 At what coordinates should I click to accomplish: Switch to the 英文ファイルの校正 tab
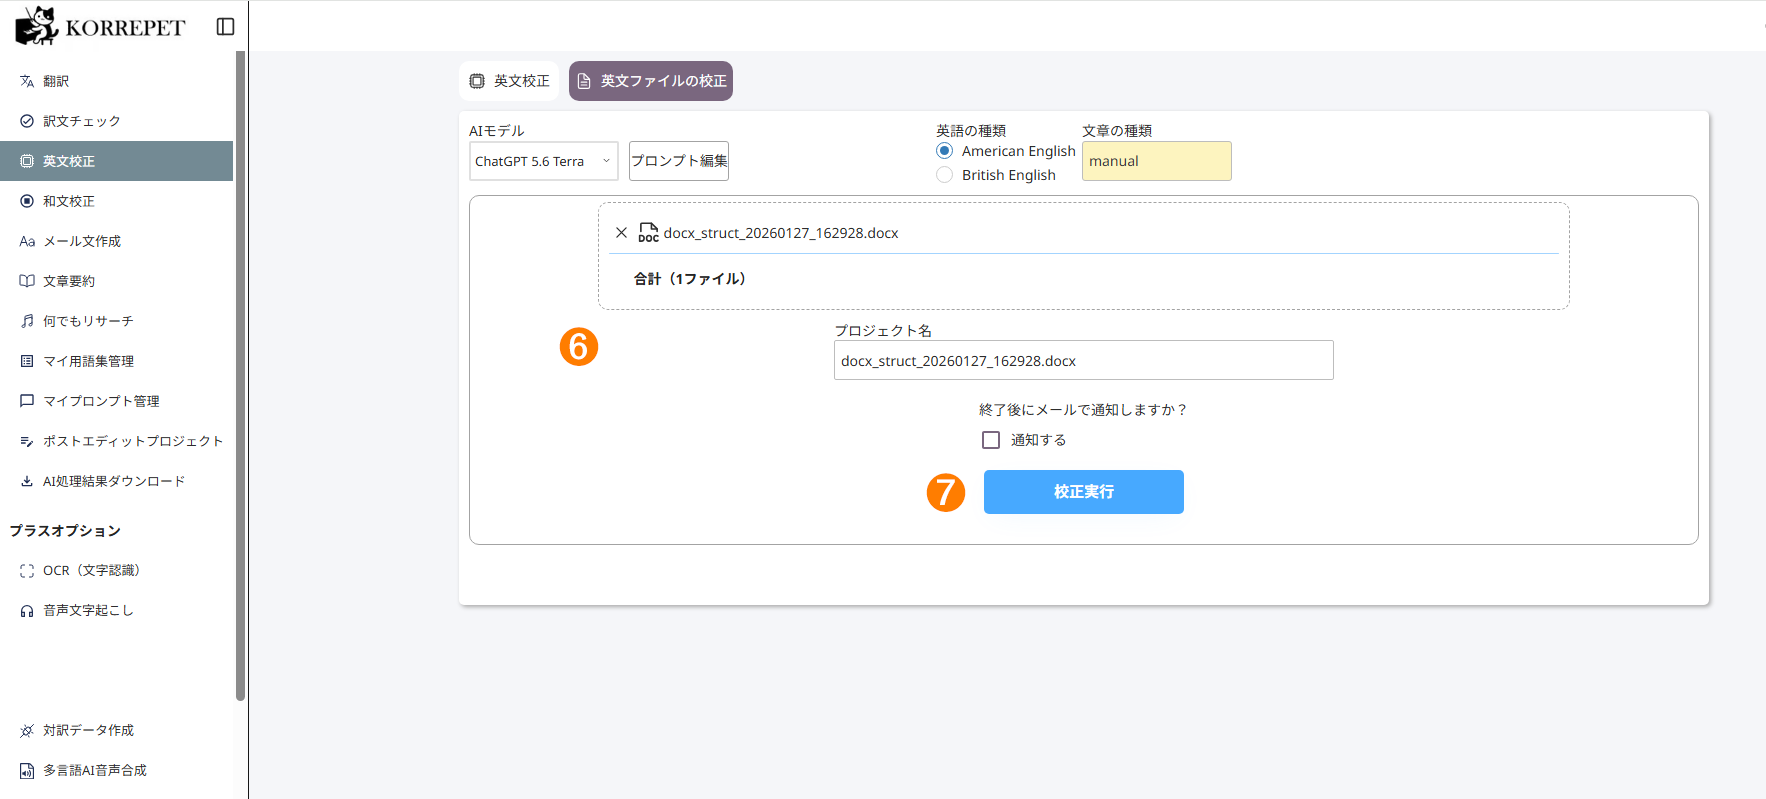point(651,81)
